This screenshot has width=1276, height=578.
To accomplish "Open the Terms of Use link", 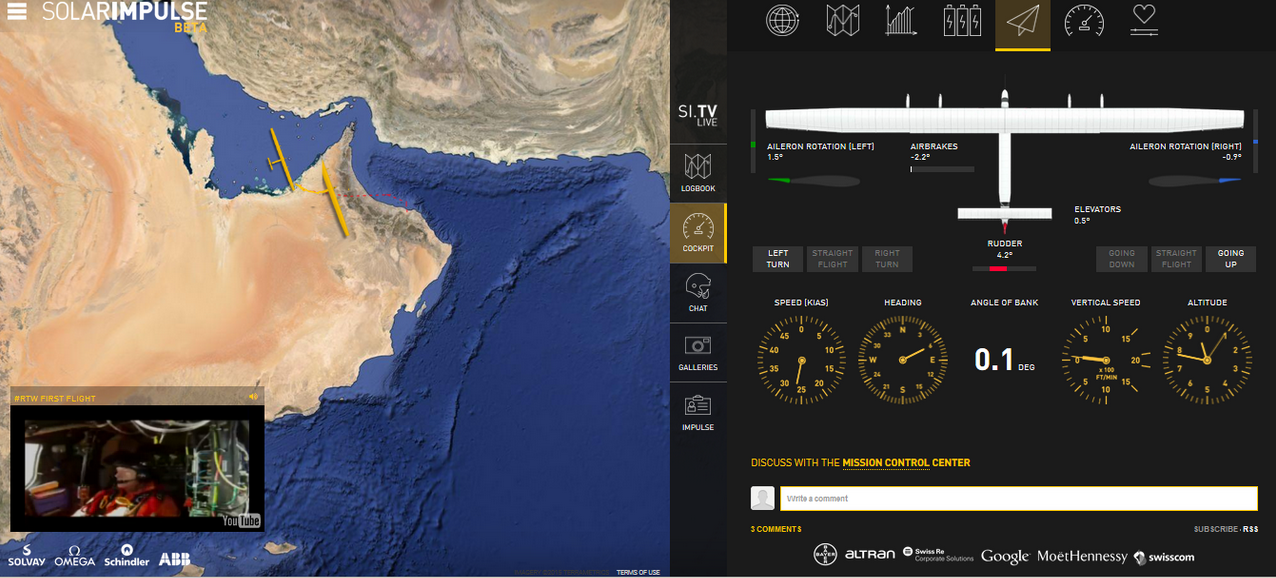I will click(x=638, y=572).
